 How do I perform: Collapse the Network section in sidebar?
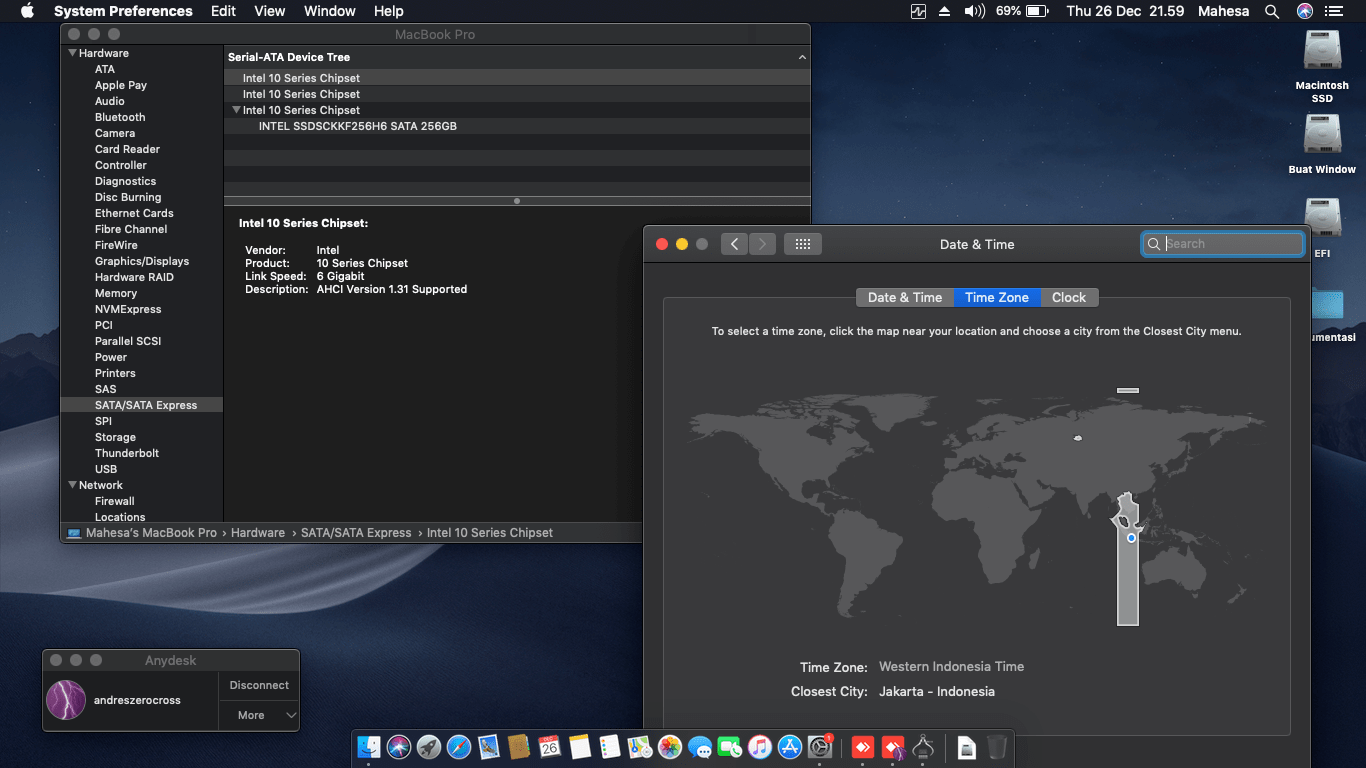[72, 485]
